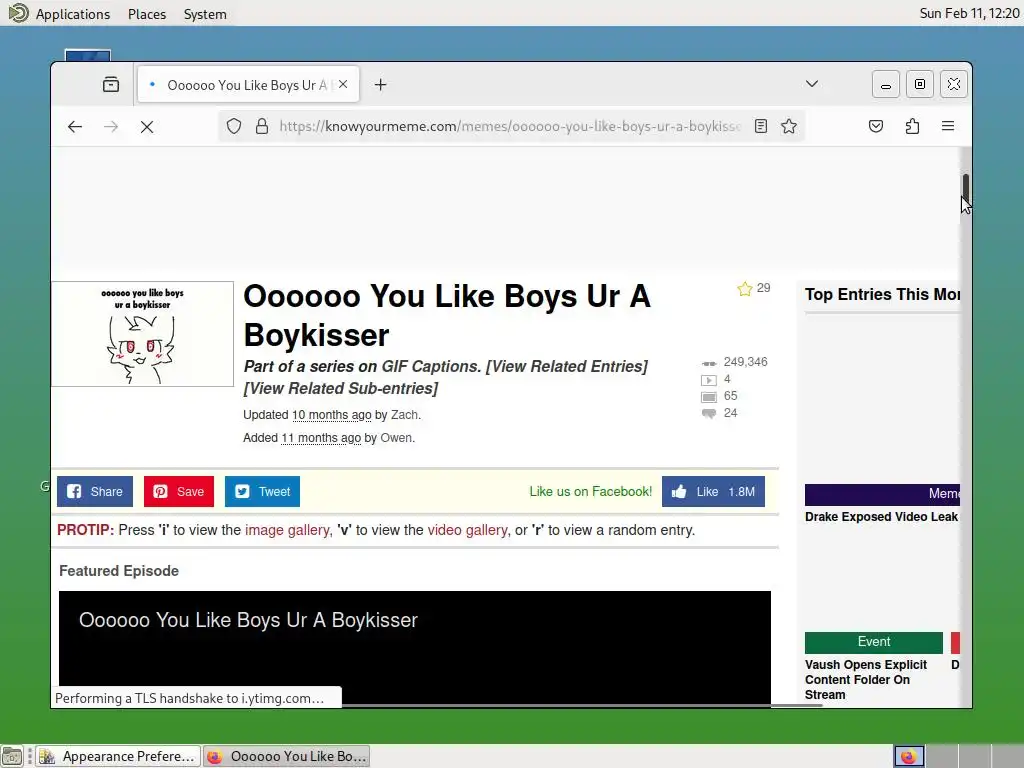The width and height of the screenshot is (1024, 768).
Task: Expand the list all tabs chevron
Action: [812, 84]
